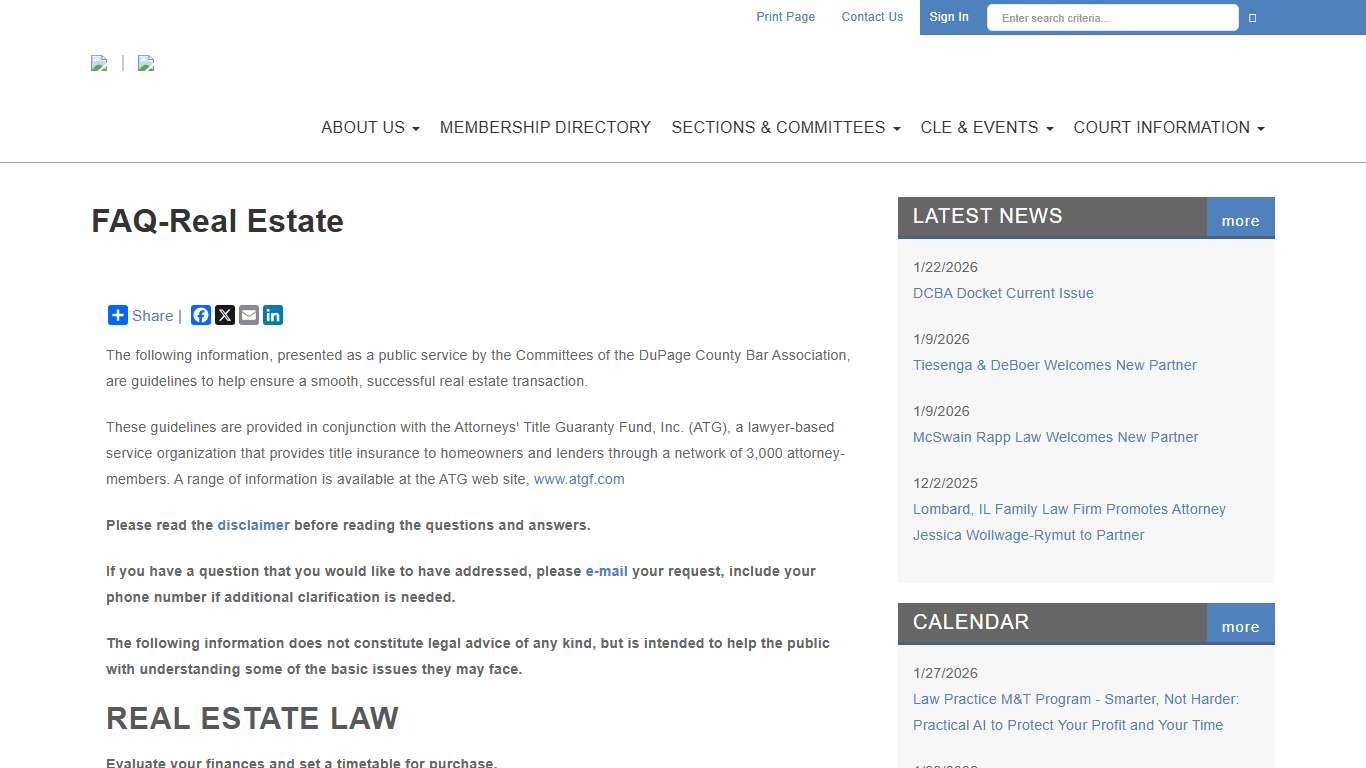The width and height of the screenshot is (1366, 768).
Task: Click Print Page in the top bar
Action: pos(785,17)
